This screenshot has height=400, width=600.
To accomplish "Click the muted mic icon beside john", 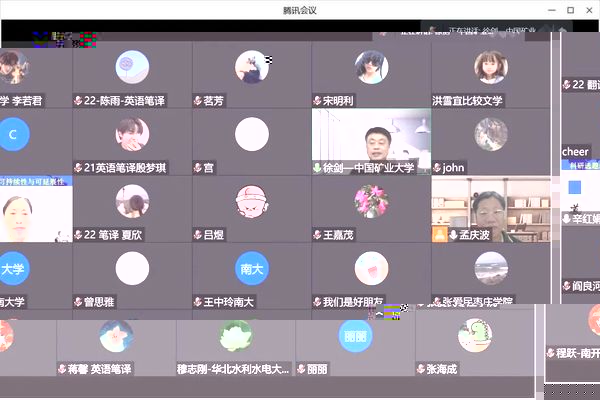I will [x=437, y=168].
